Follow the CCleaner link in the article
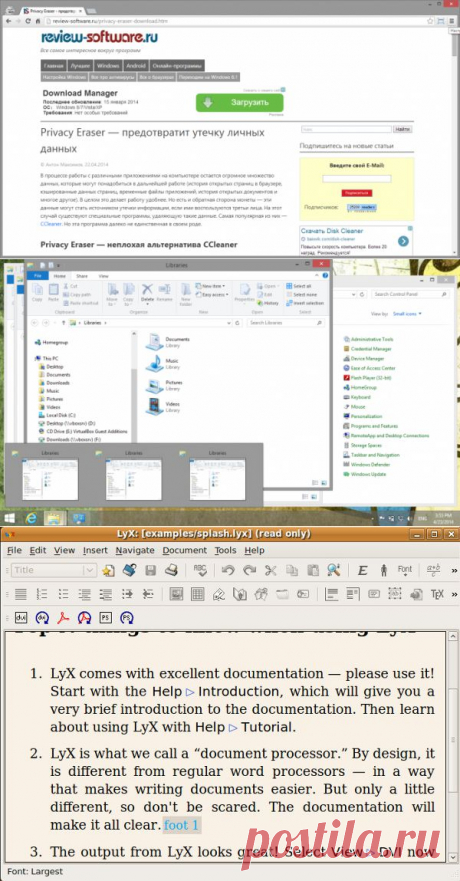The image size is (460, 881). point(51,224)
